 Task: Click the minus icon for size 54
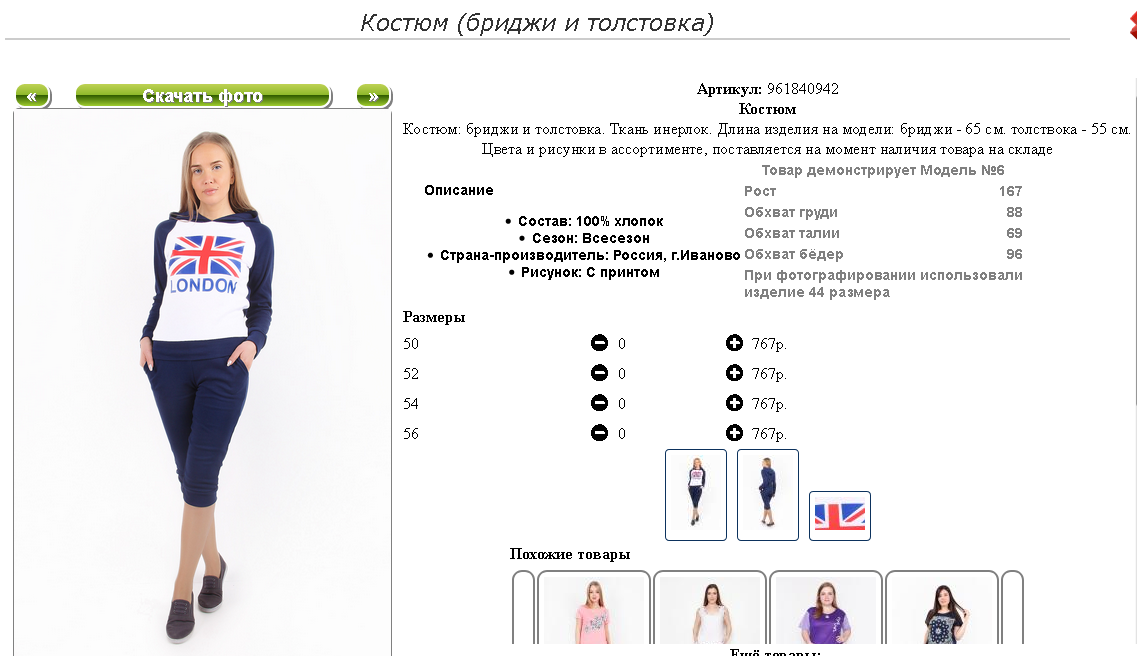[x=599, y=403]
